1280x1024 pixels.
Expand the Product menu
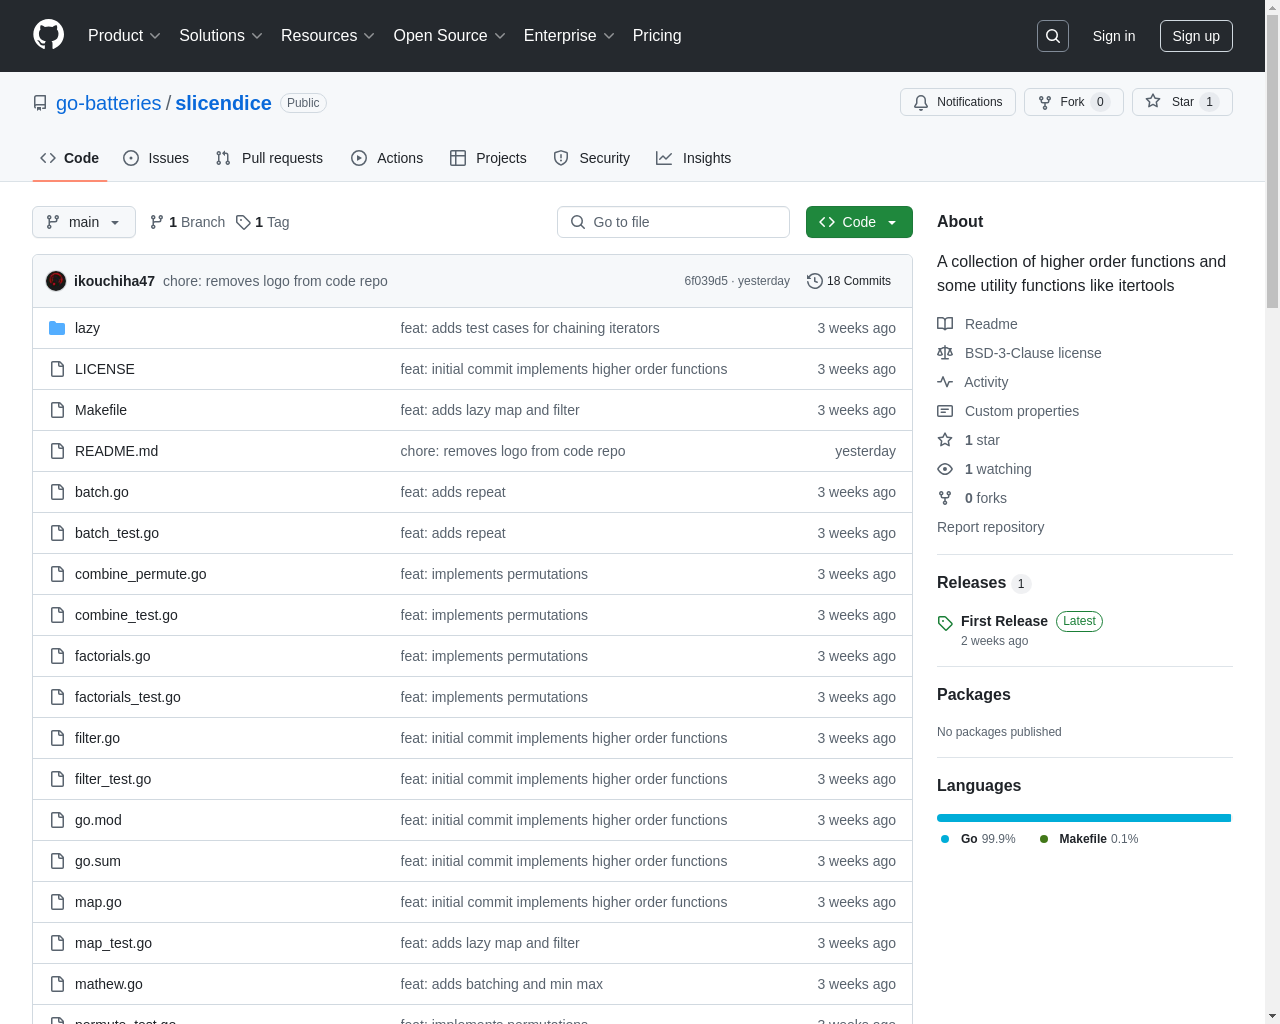click(x=124, y=36)
